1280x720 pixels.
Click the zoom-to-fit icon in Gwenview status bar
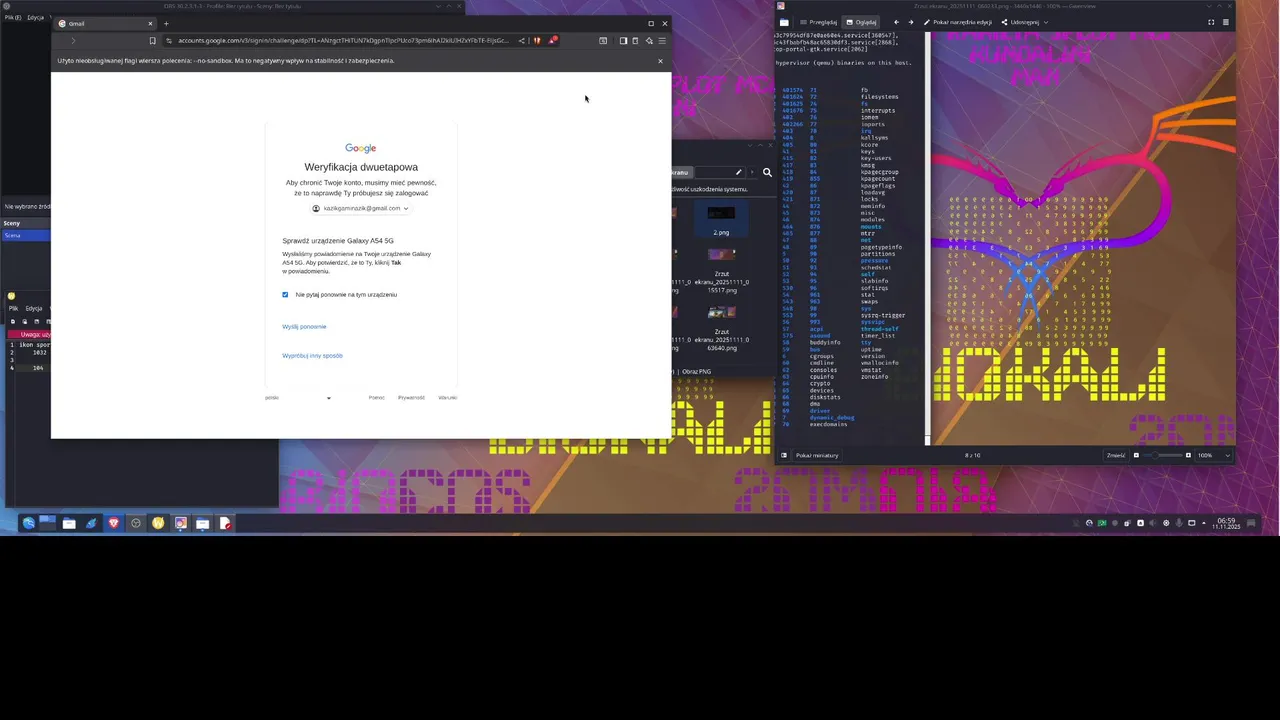coord(1136,455)
